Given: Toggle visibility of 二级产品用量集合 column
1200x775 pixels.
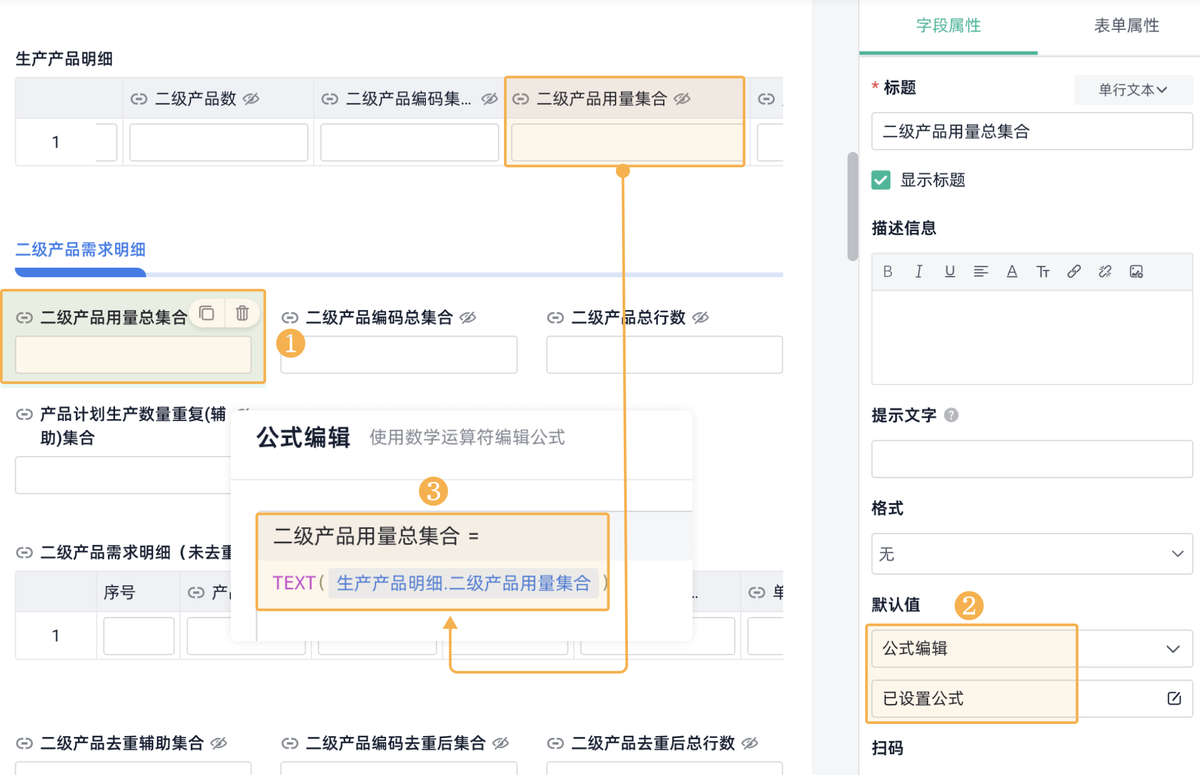Looking at the screenshot, I should 682,98.
